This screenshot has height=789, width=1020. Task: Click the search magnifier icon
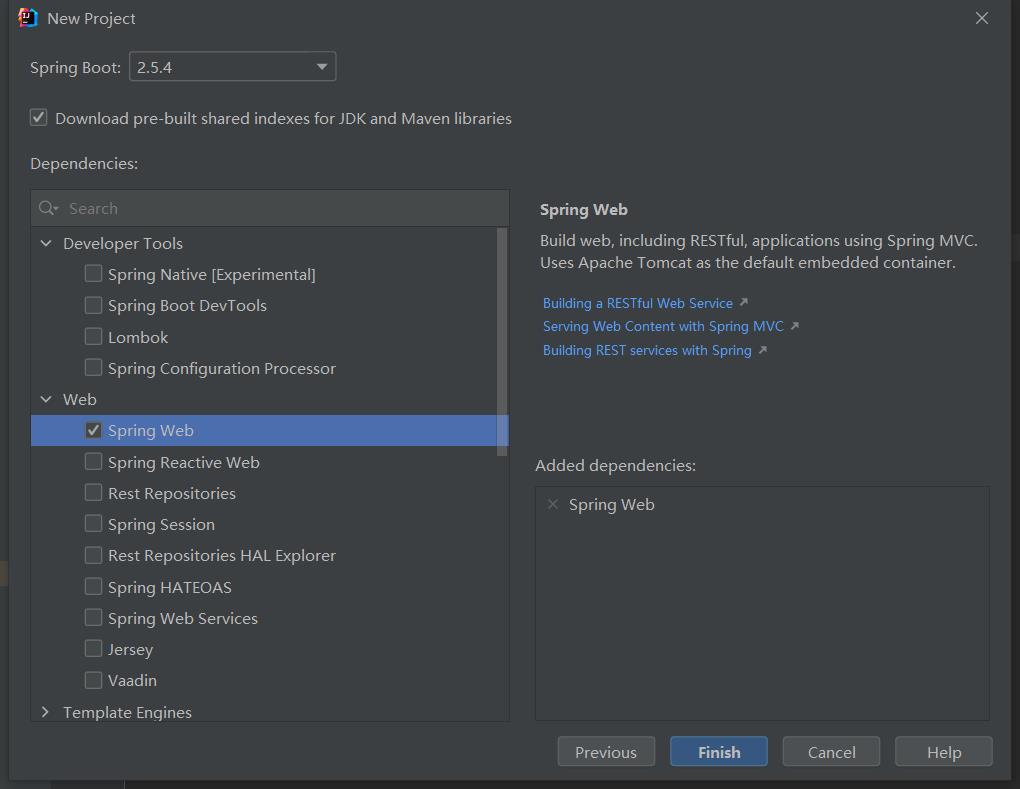pos(47,208)
